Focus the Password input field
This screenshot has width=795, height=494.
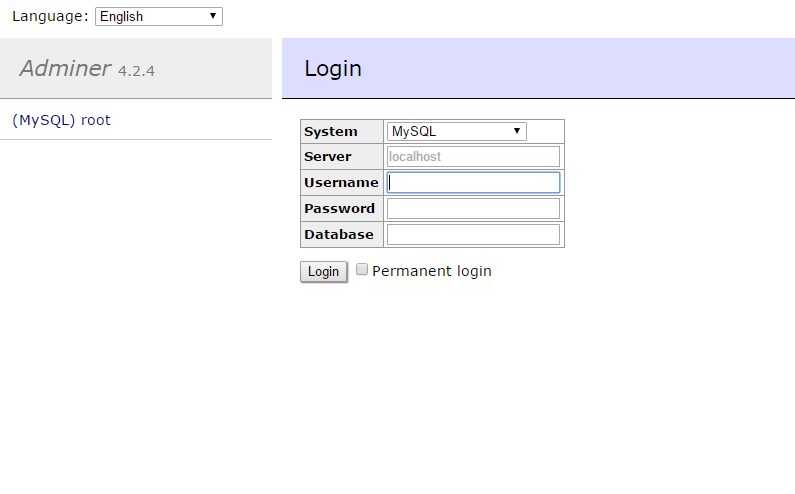473,208
